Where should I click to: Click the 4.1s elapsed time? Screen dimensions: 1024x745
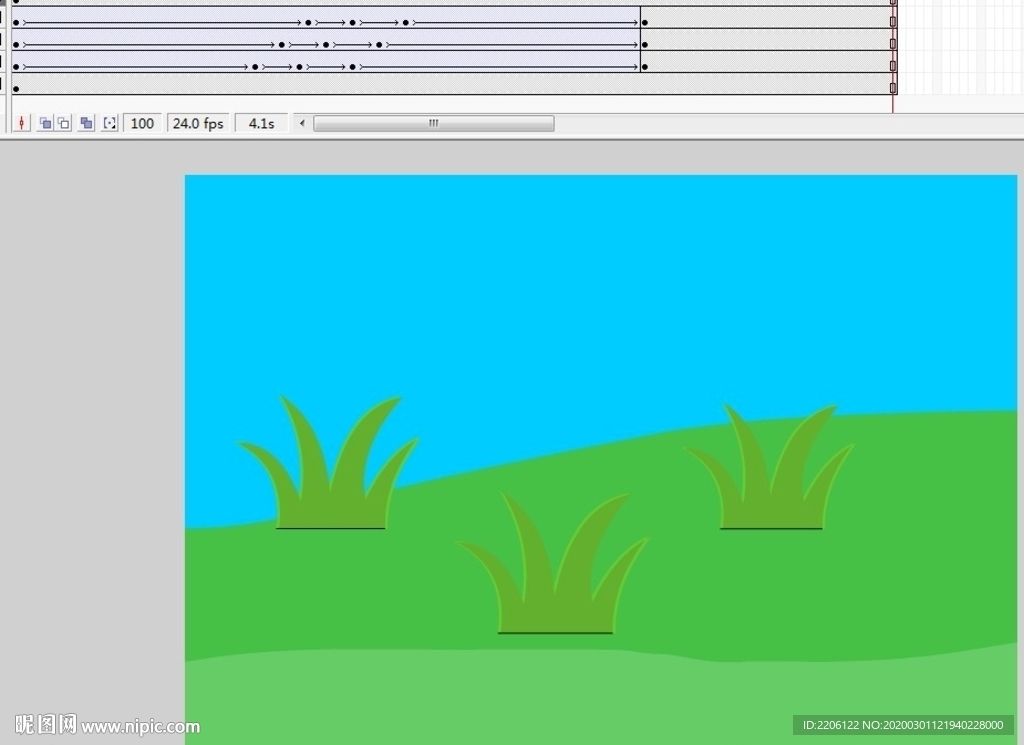pos(261,123)
